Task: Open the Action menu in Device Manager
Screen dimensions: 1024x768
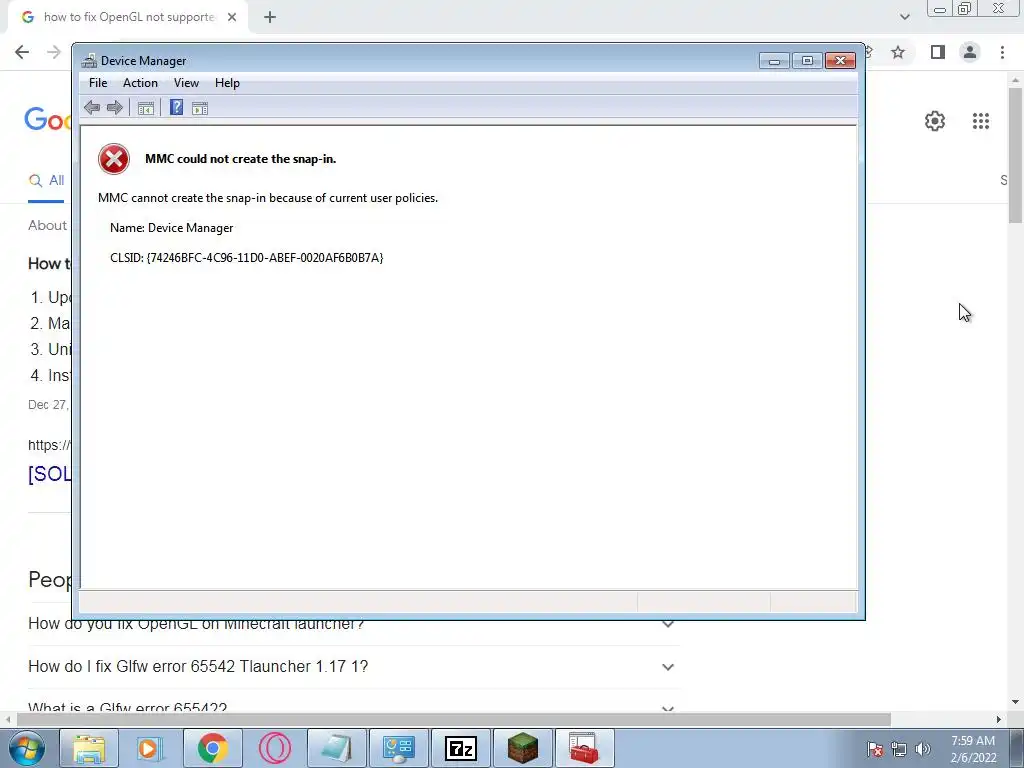Action: click(140, 83)
